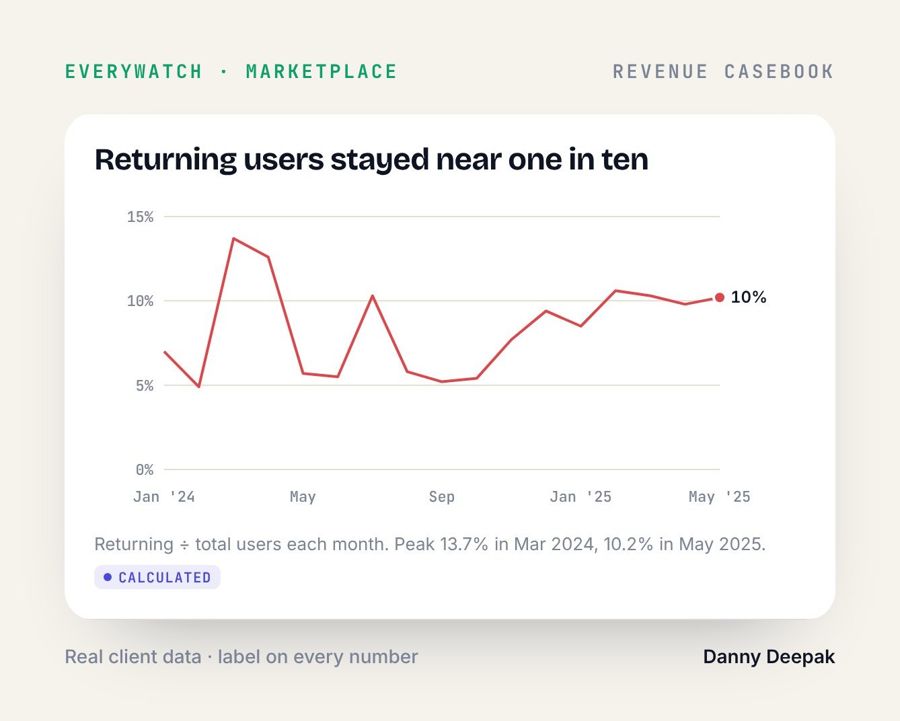
Task: Click the Jan '24 x-axis label
Action: pos(164,497)
